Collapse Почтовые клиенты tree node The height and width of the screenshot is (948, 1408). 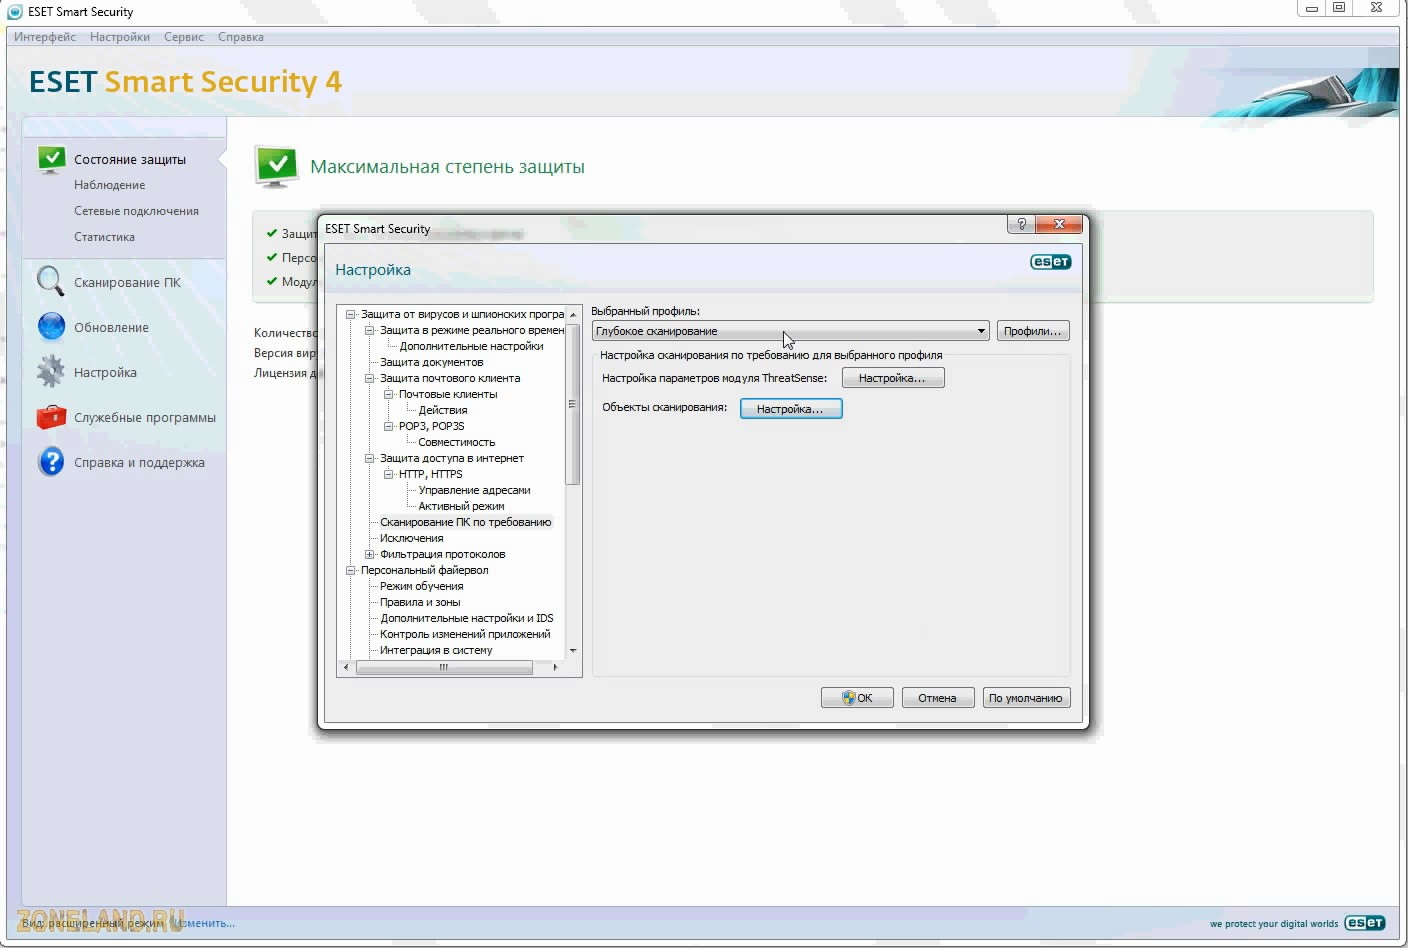click(389, 394)
